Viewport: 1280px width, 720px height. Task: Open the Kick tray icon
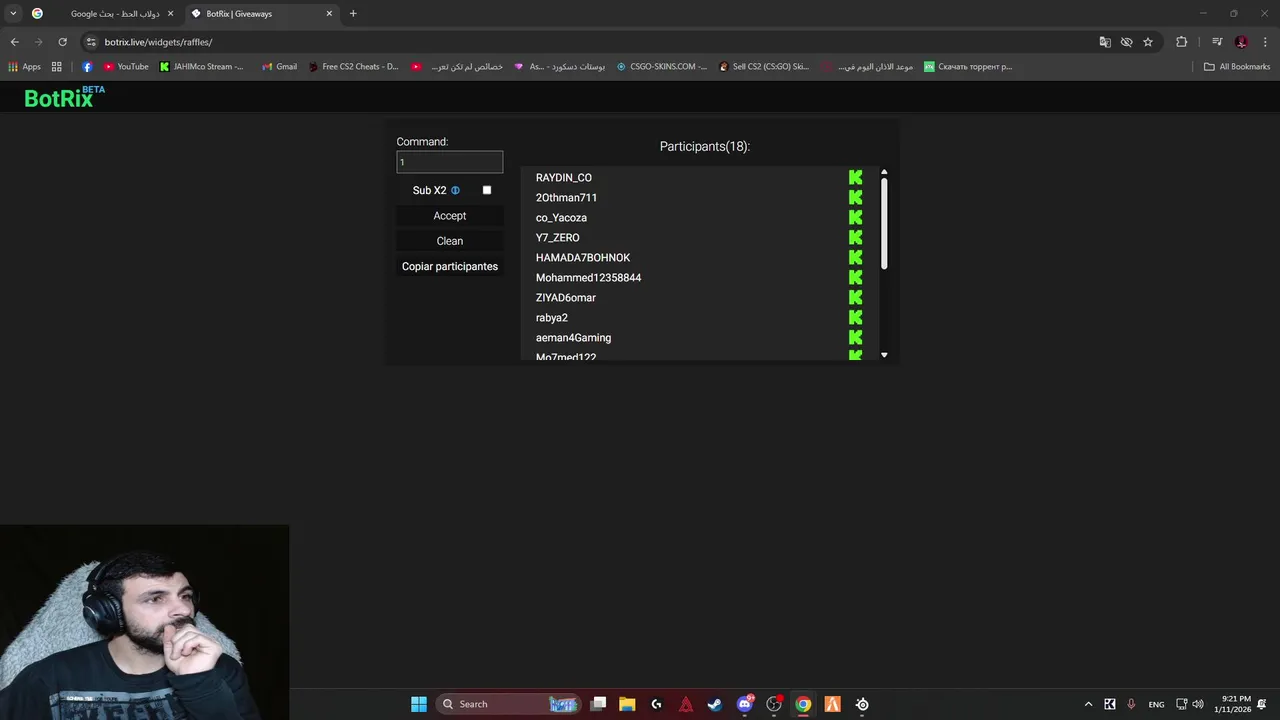coord(1110,704)
